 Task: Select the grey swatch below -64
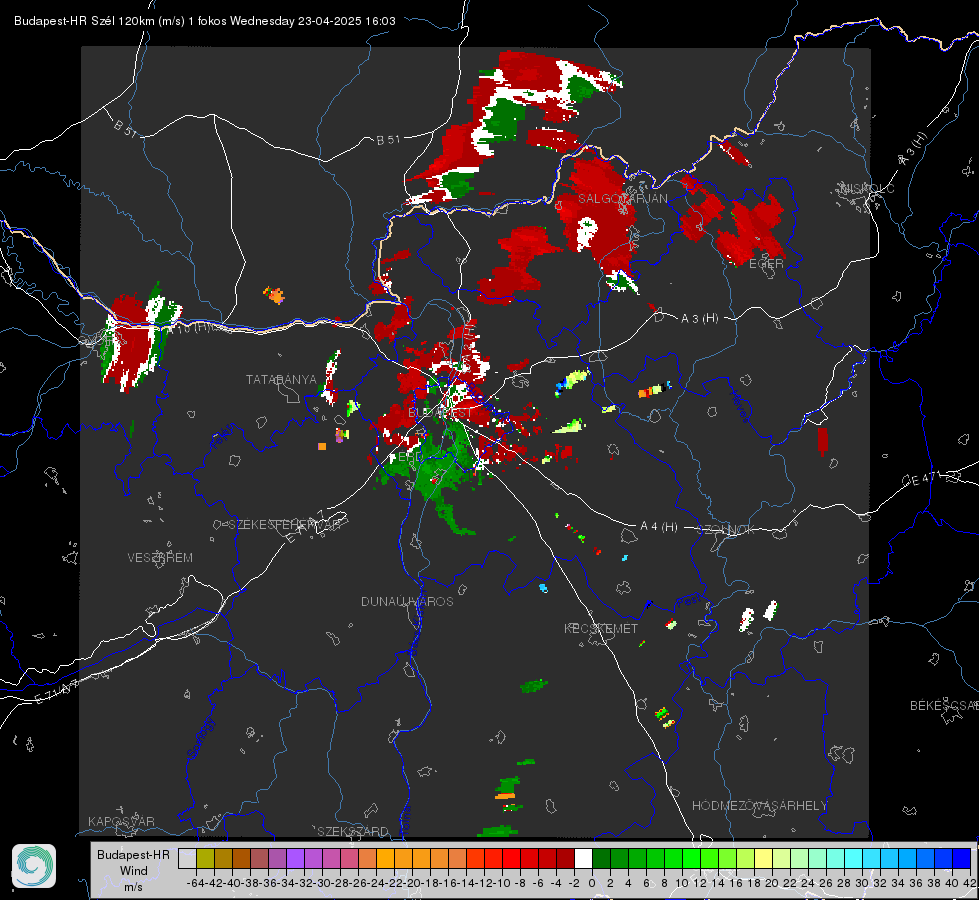(187, 858)
